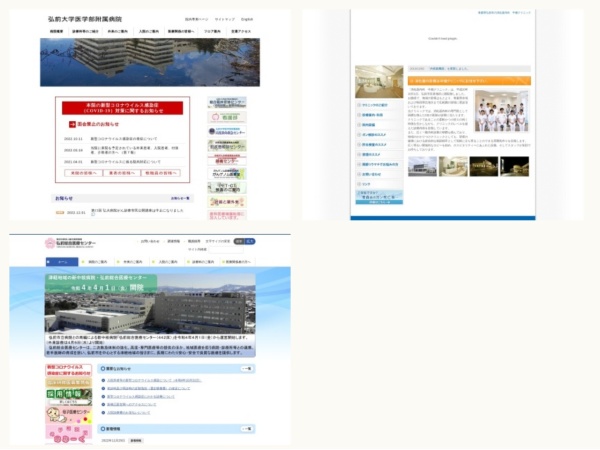The image size is (600, 450).
Task: Open the 看護部 apple-logo side banner
Action: 227,117
